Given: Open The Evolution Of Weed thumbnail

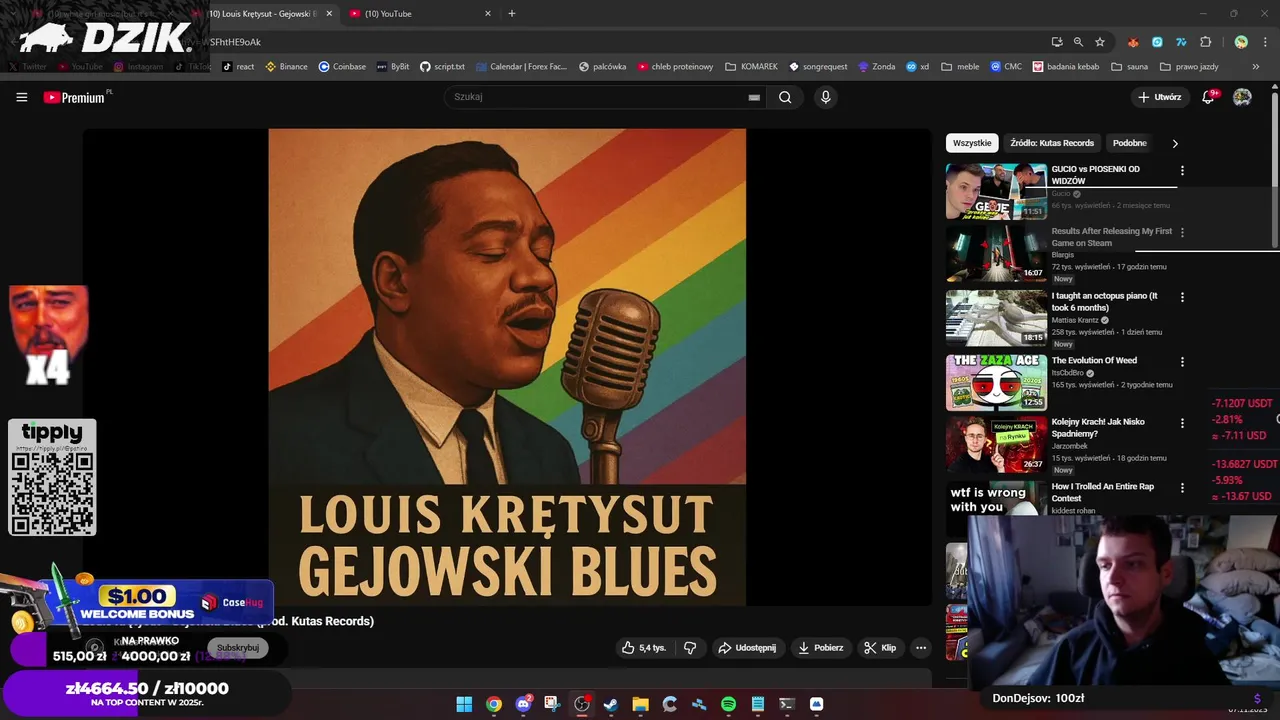Looking at the screenshot, I should click(996, 382).
